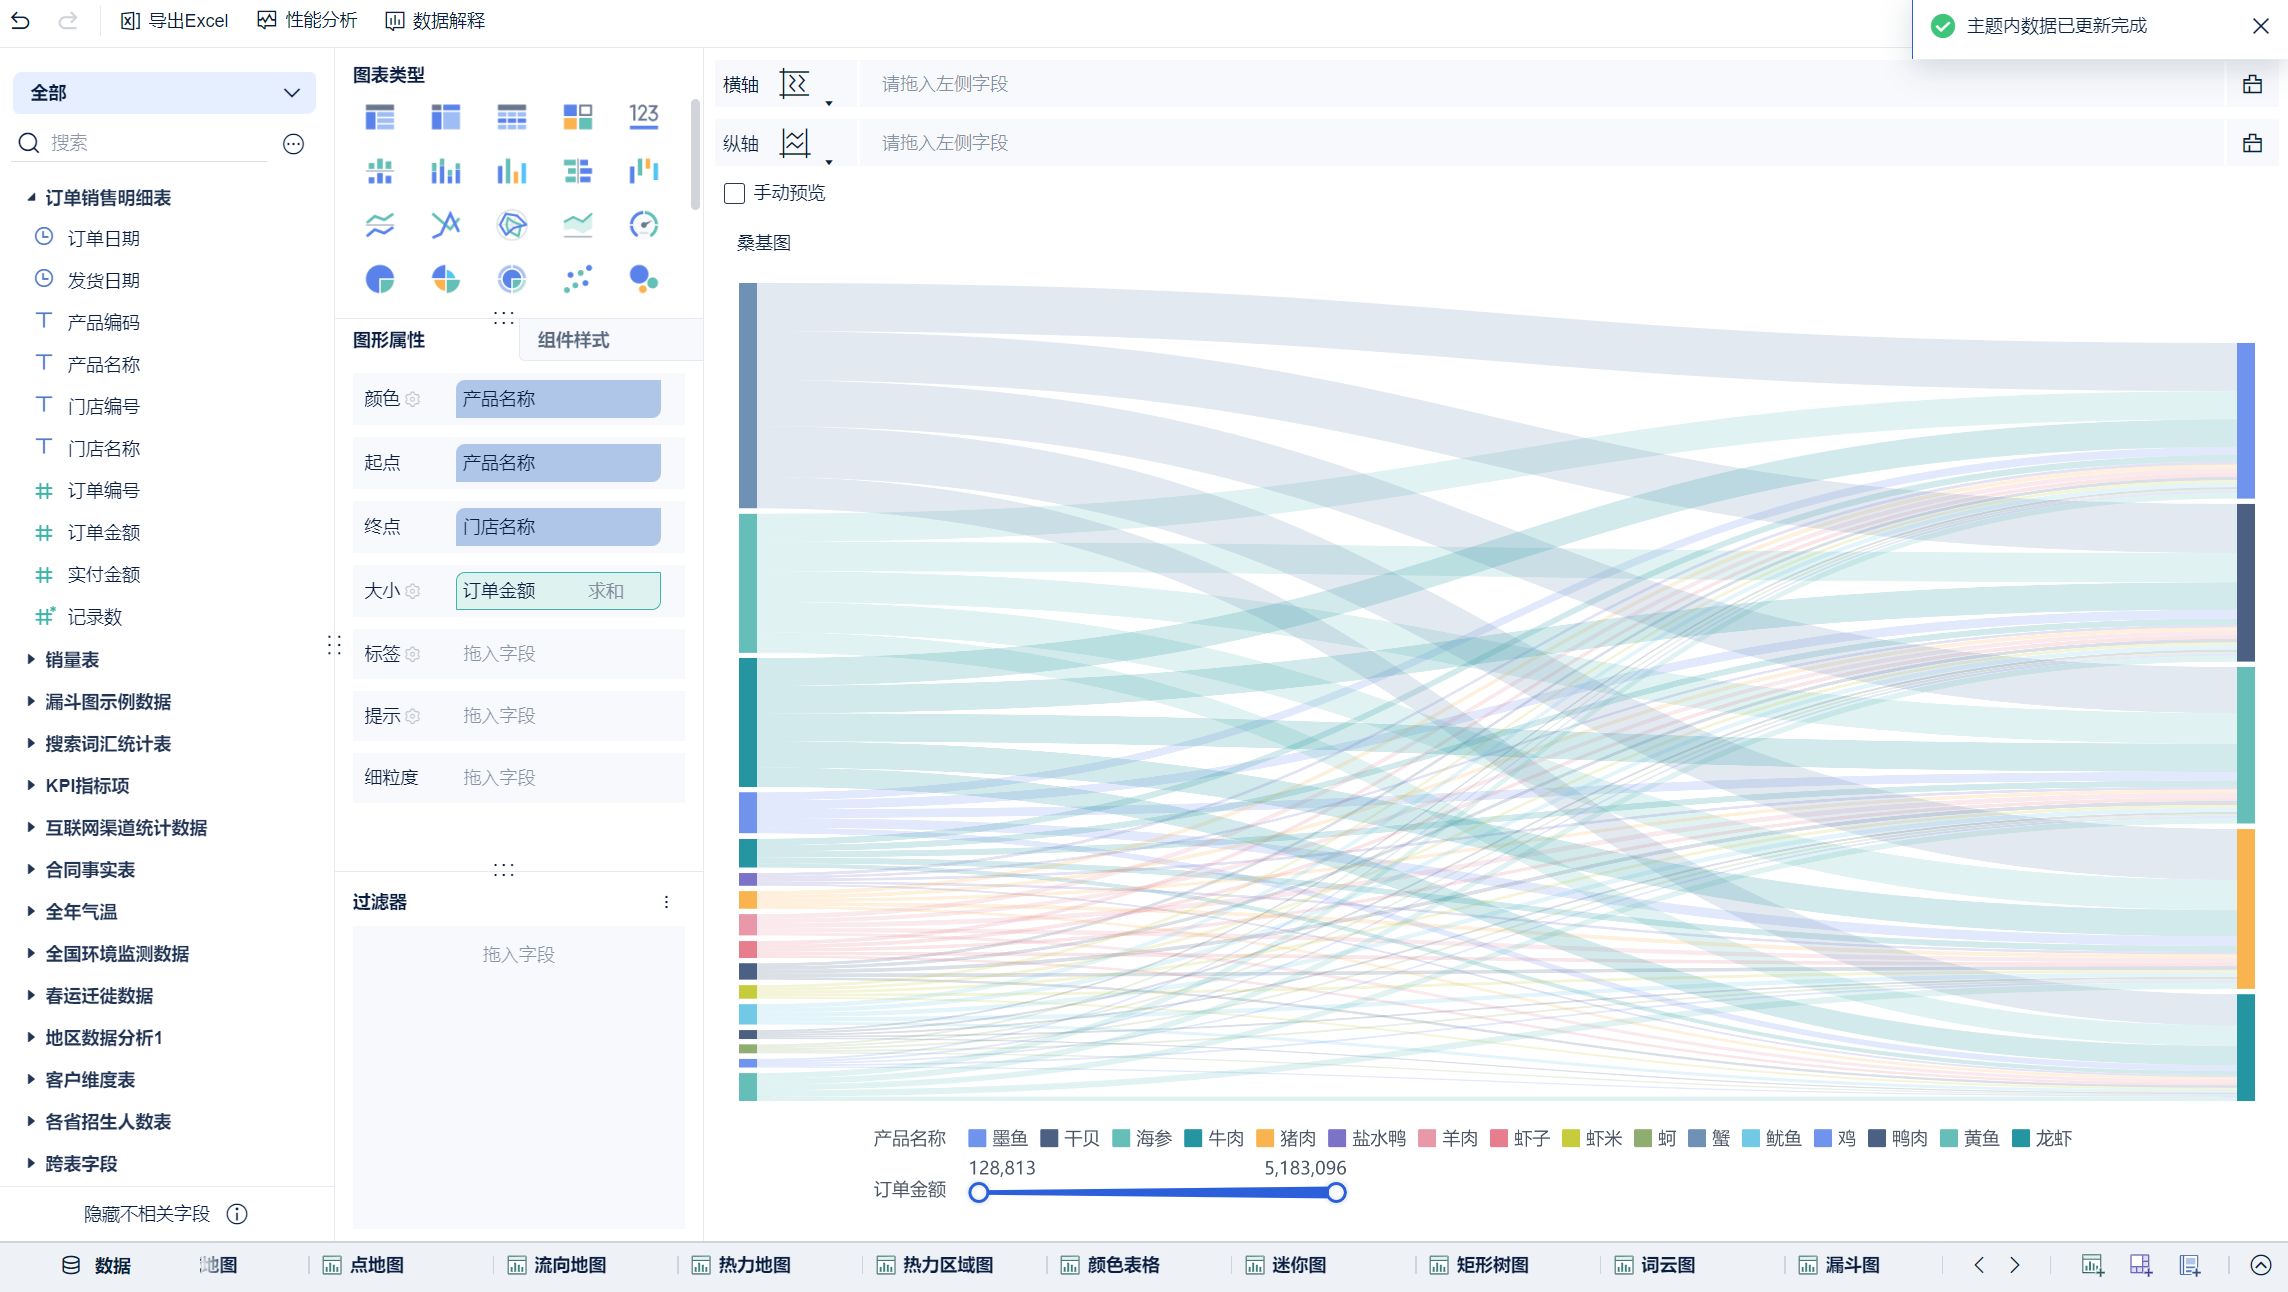Switch to the 组件样式 tab
2288x1292 pixels.
tap(573, 340)
